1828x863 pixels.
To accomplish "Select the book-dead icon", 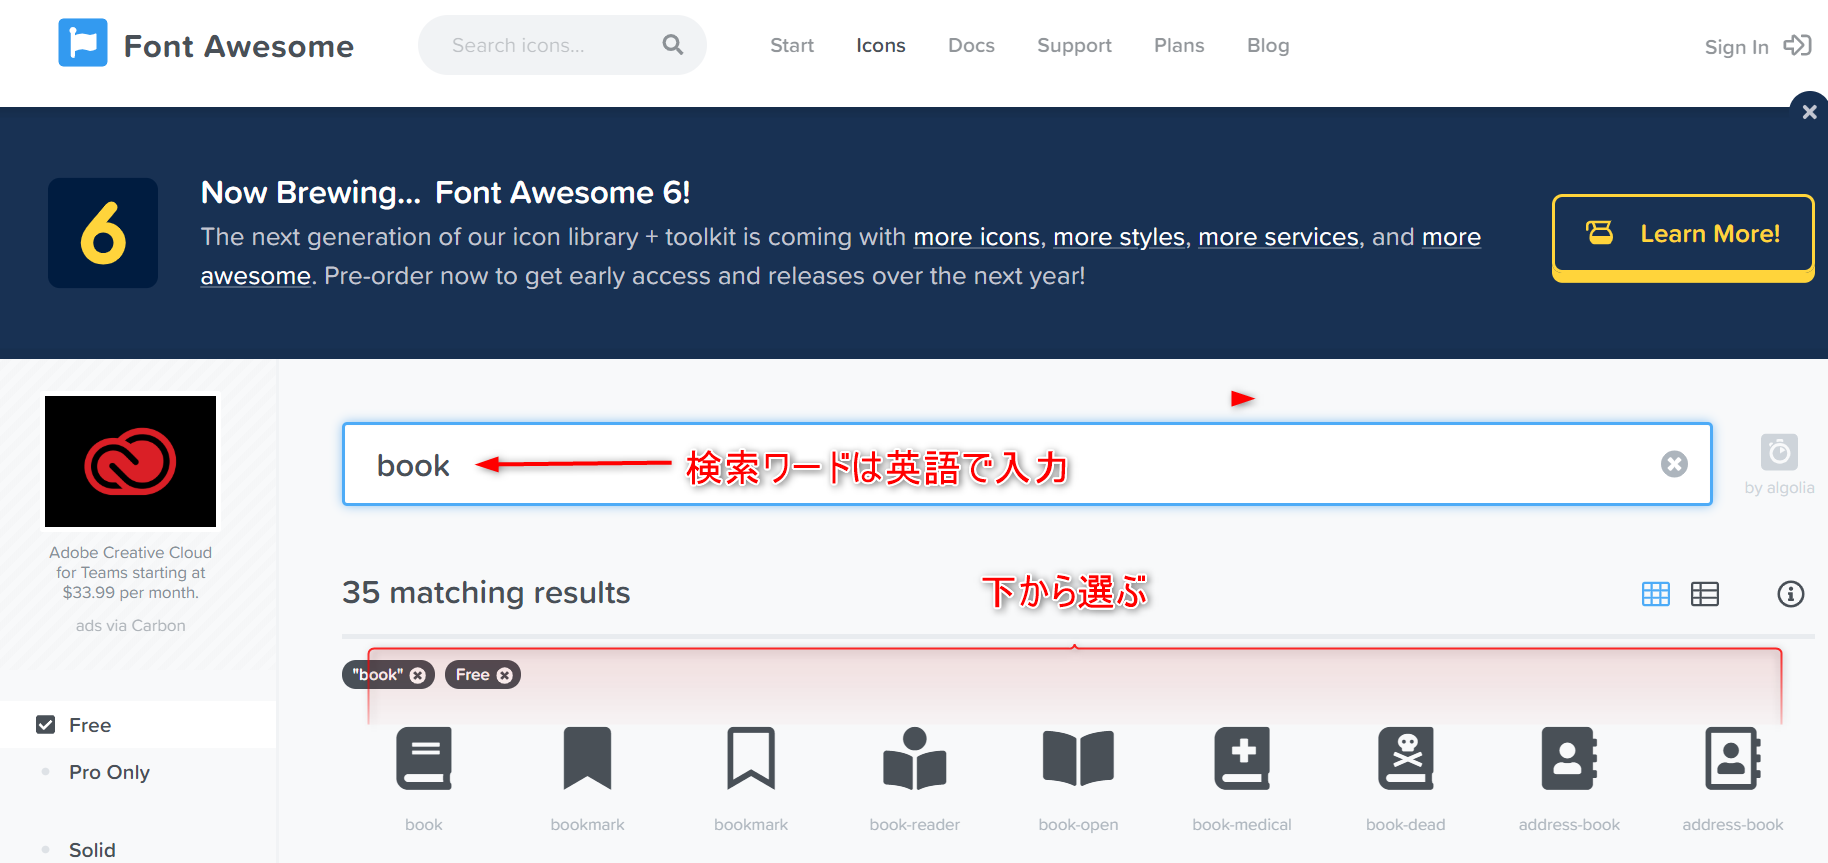I will [1406, 758].
